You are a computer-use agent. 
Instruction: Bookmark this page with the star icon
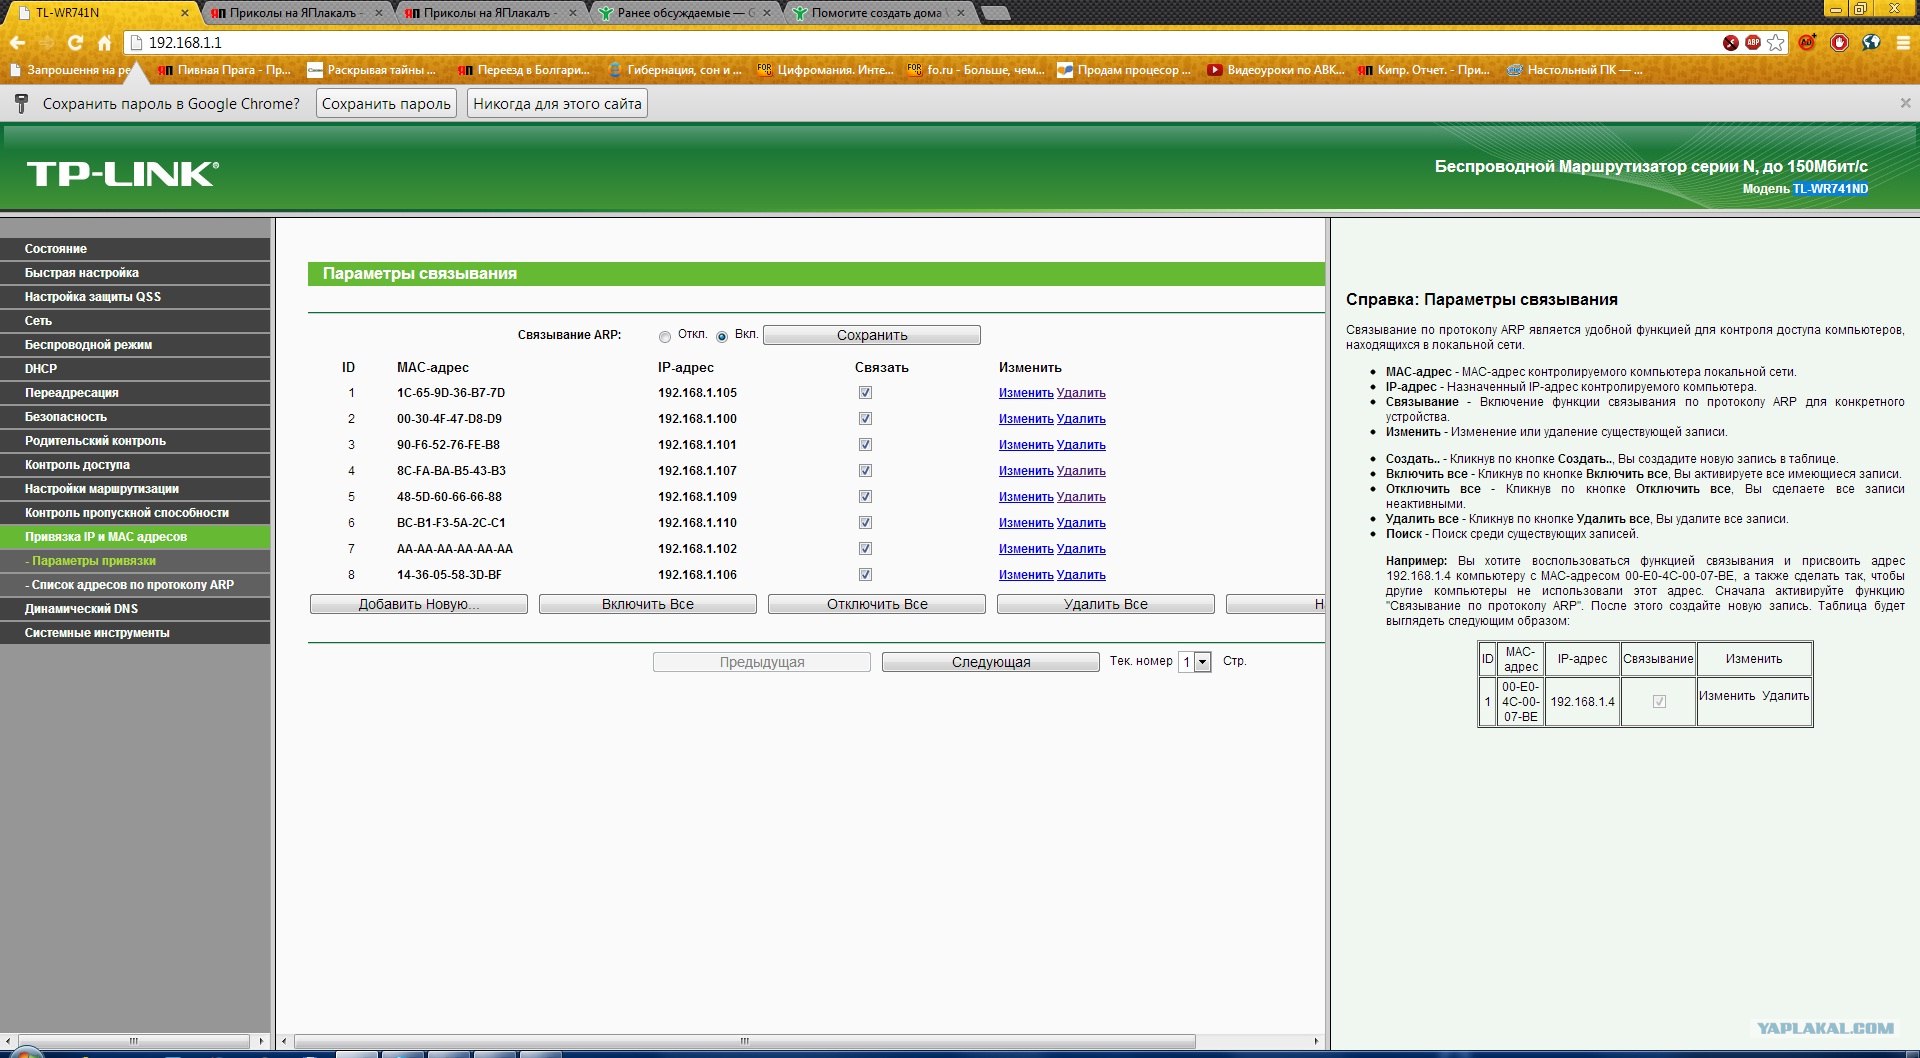click(1775, 43)
